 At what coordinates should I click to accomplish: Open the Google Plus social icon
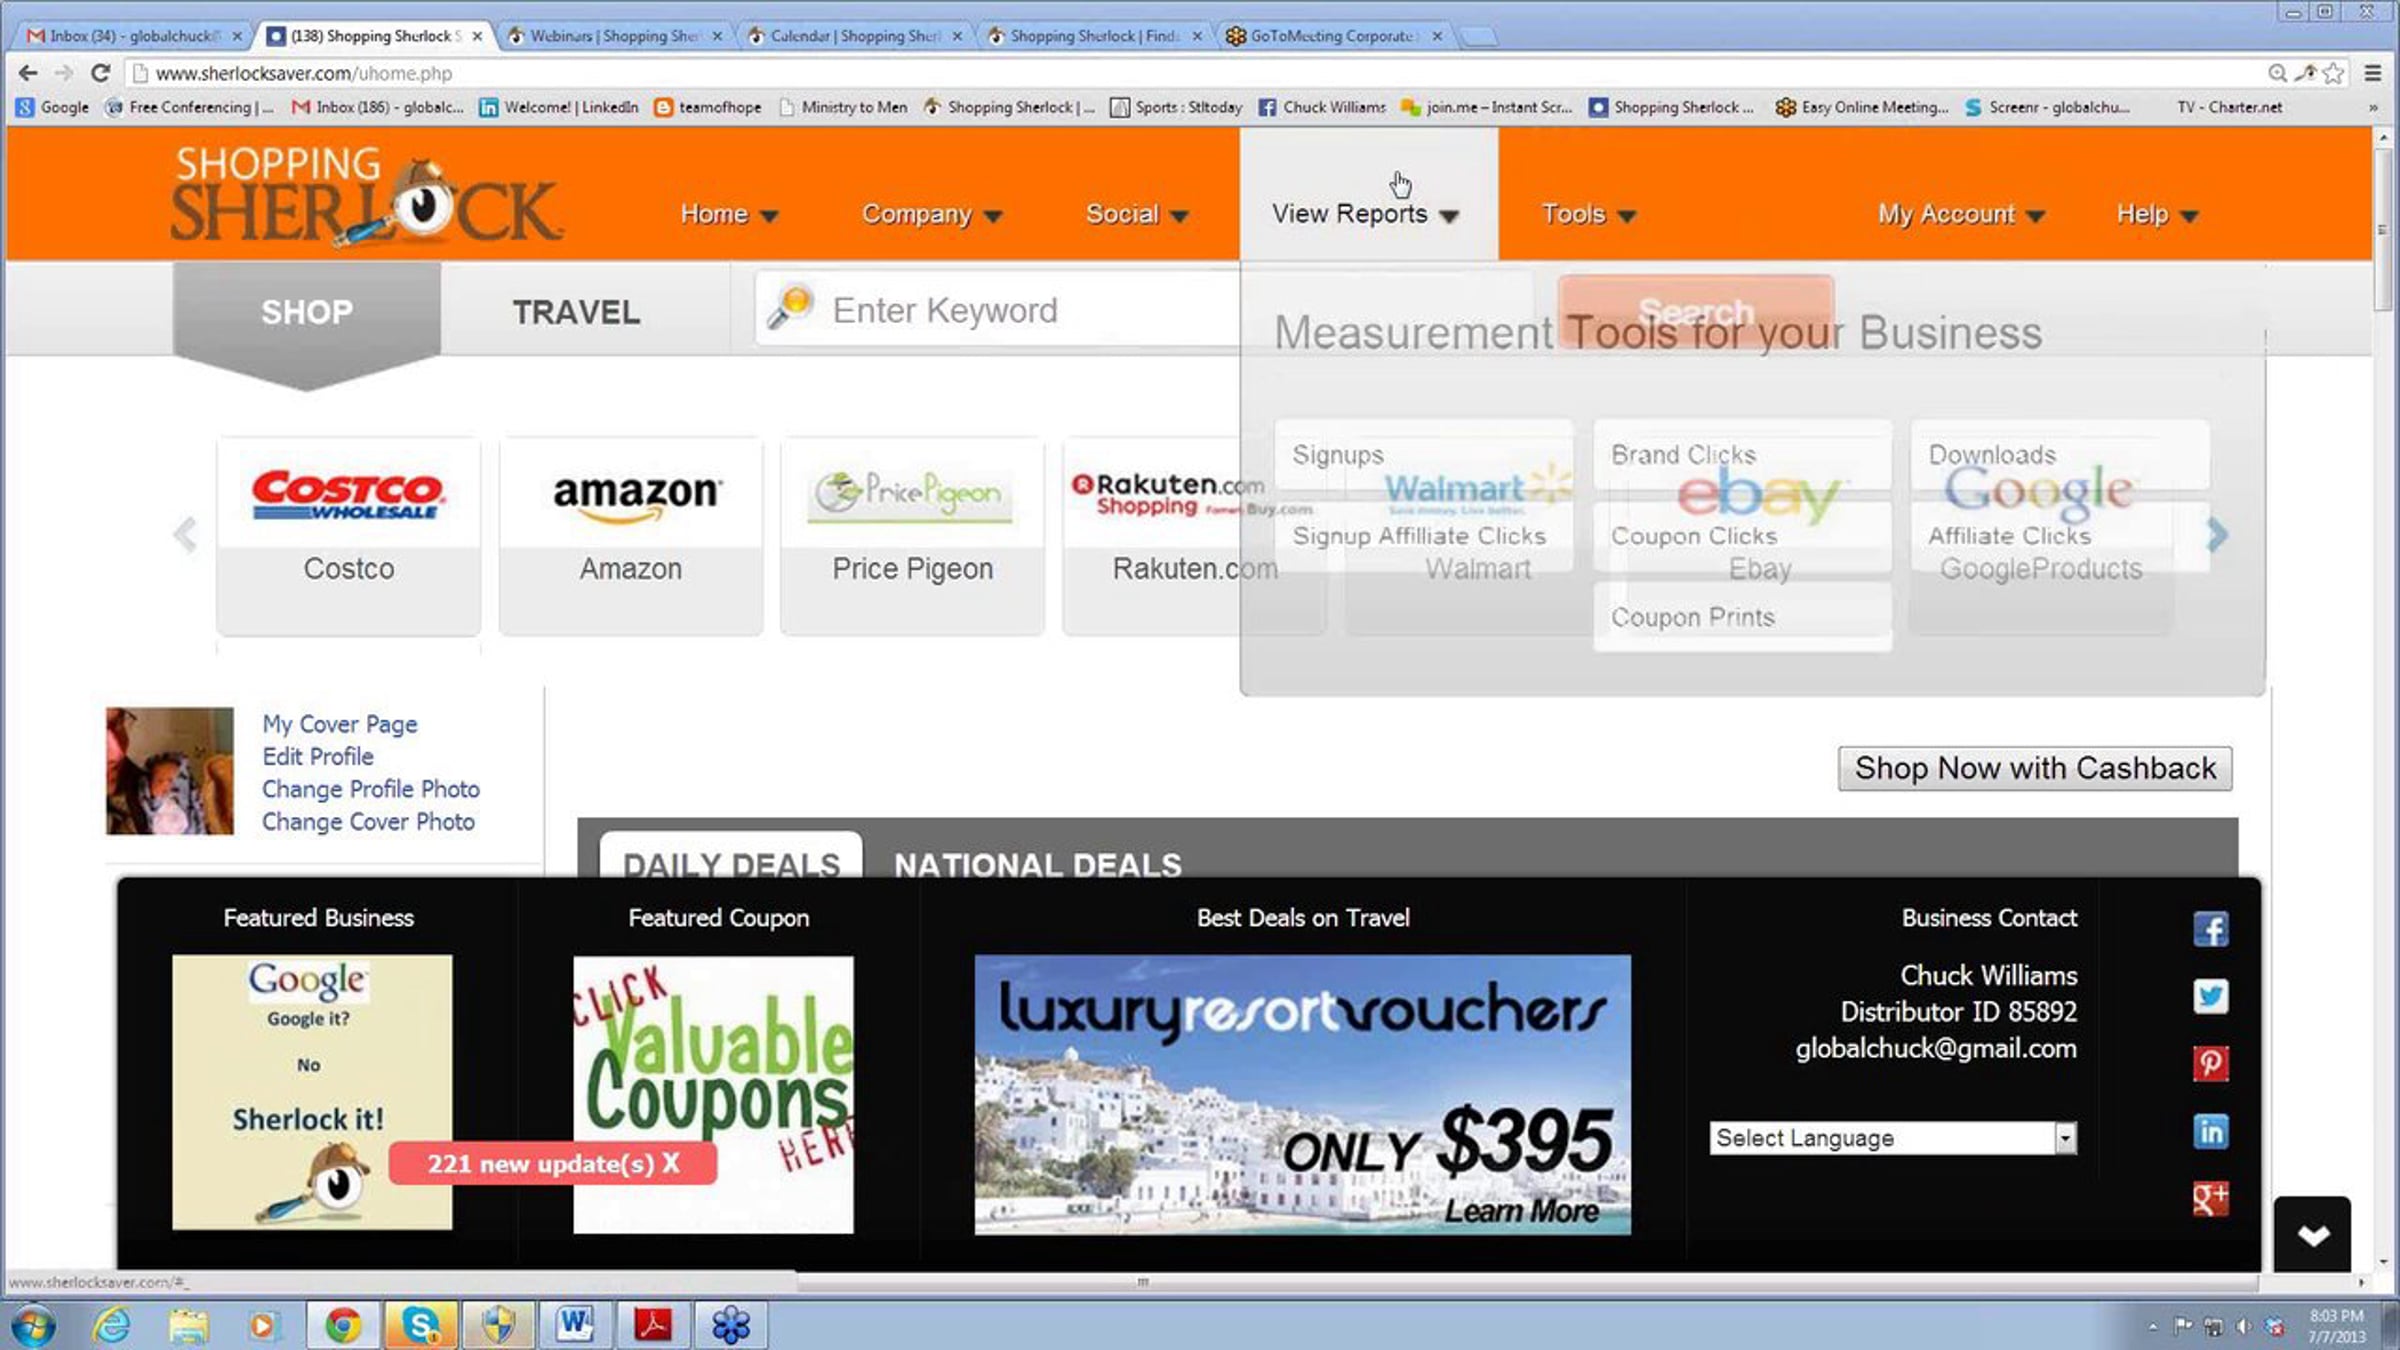2210,1198
